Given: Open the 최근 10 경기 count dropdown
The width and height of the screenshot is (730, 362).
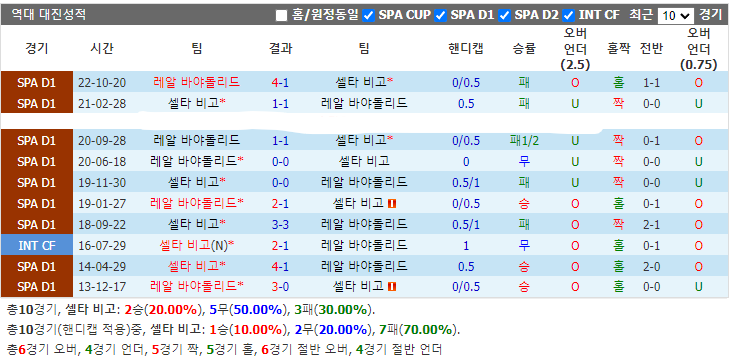Looking at the screenshot, I should coord(676,16).
